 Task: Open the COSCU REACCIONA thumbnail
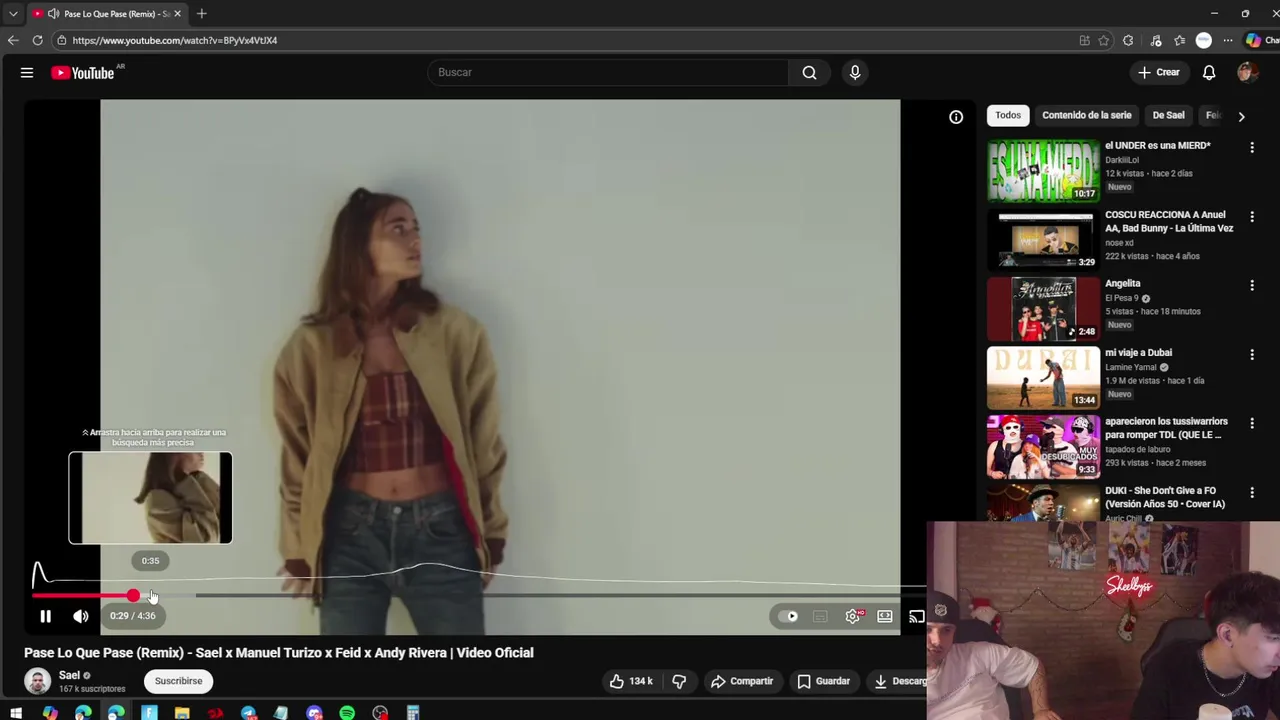pyautogui.click(x=1043, y=240)
